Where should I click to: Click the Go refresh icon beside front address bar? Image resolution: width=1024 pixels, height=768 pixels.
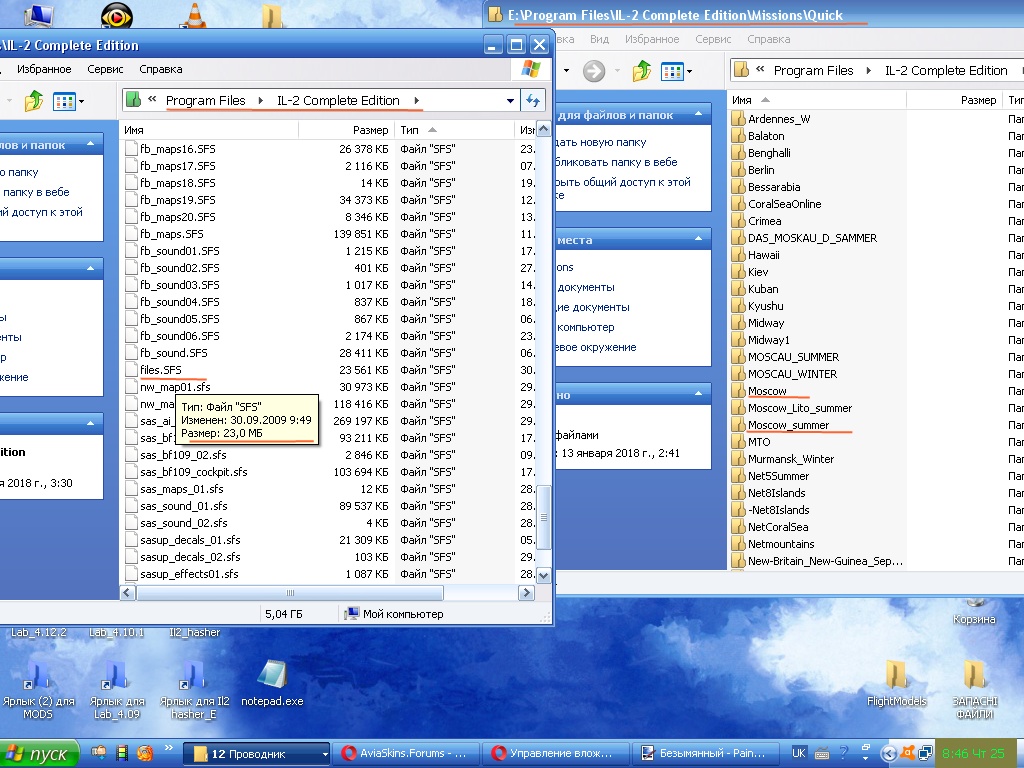coord(533,100)
